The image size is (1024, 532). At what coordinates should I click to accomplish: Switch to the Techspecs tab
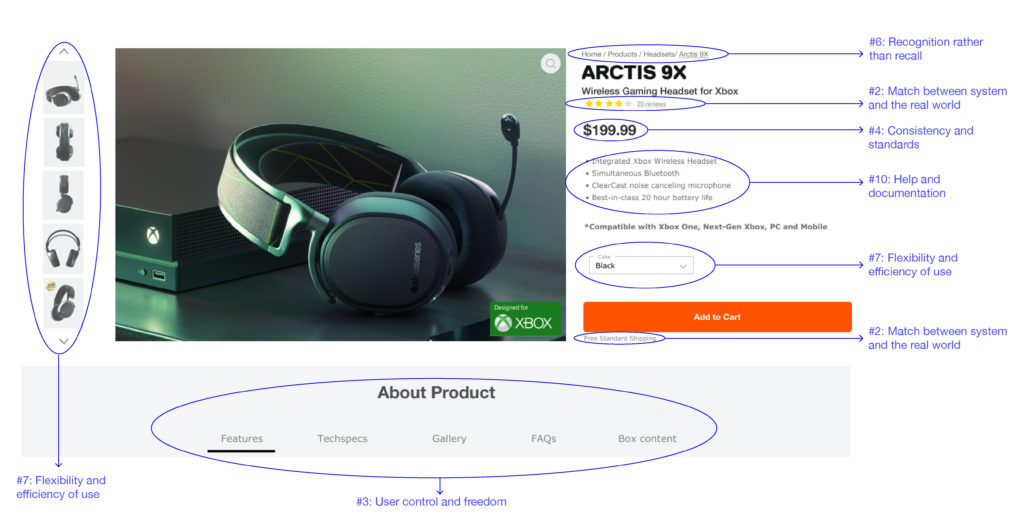[342, 439]
